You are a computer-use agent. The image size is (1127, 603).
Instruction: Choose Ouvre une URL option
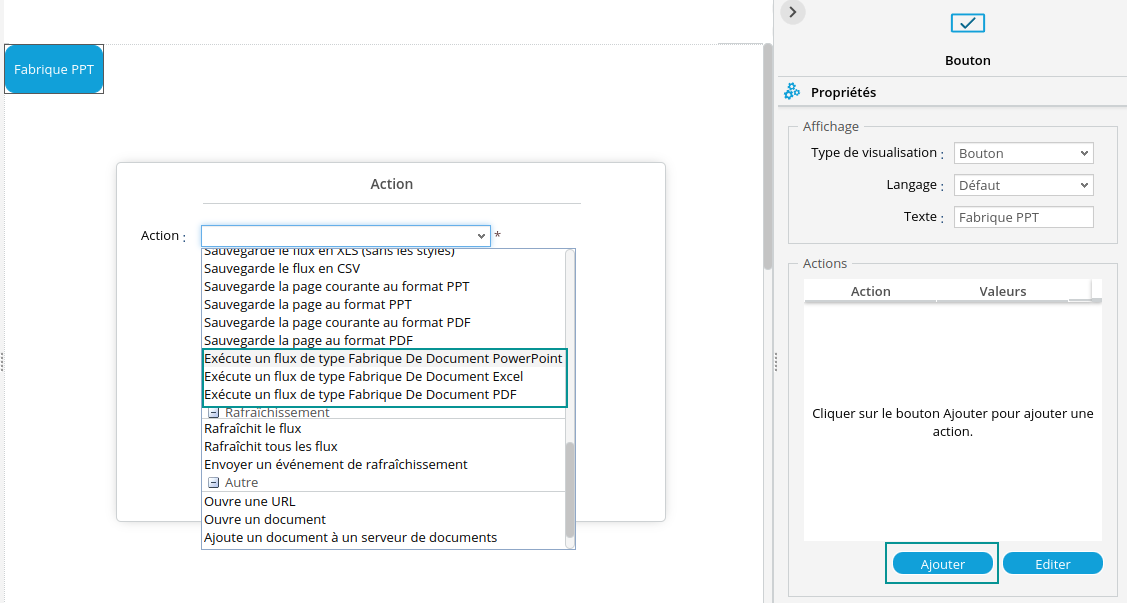point(250,501)
